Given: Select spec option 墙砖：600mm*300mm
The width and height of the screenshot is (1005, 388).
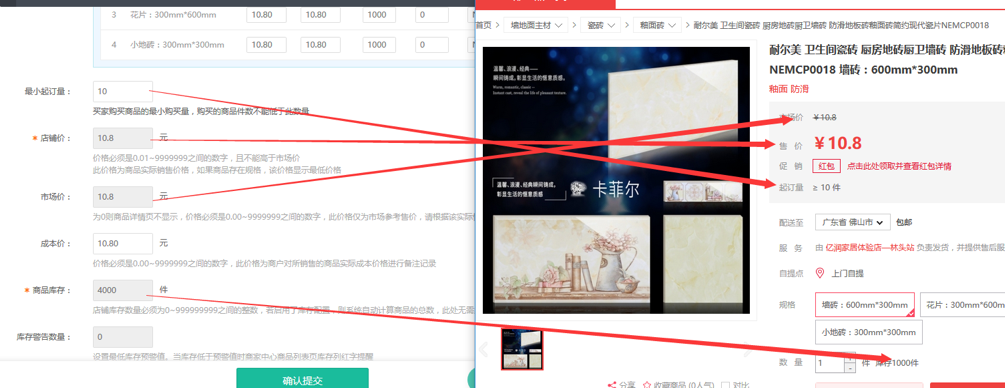Looking at the screenshot, I should [865, 305].
